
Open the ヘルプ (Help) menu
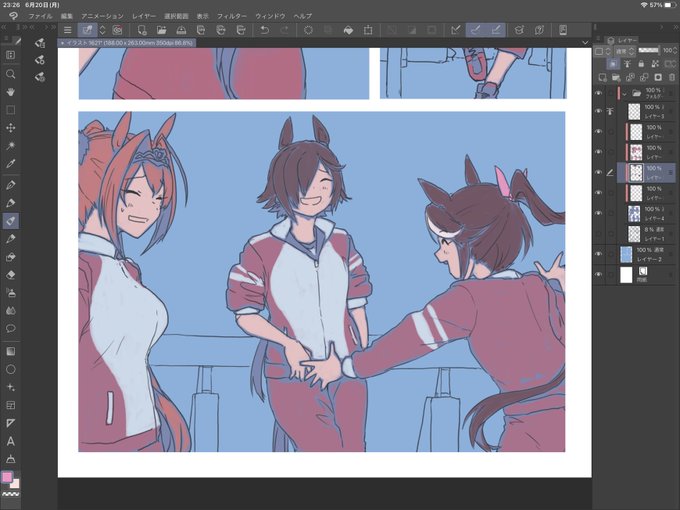pos(303,16)
